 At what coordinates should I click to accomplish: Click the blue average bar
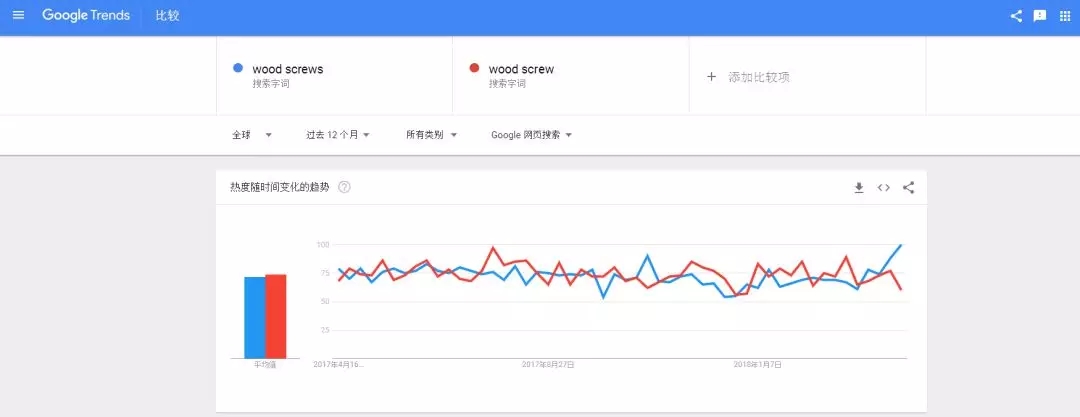[255, 317]
